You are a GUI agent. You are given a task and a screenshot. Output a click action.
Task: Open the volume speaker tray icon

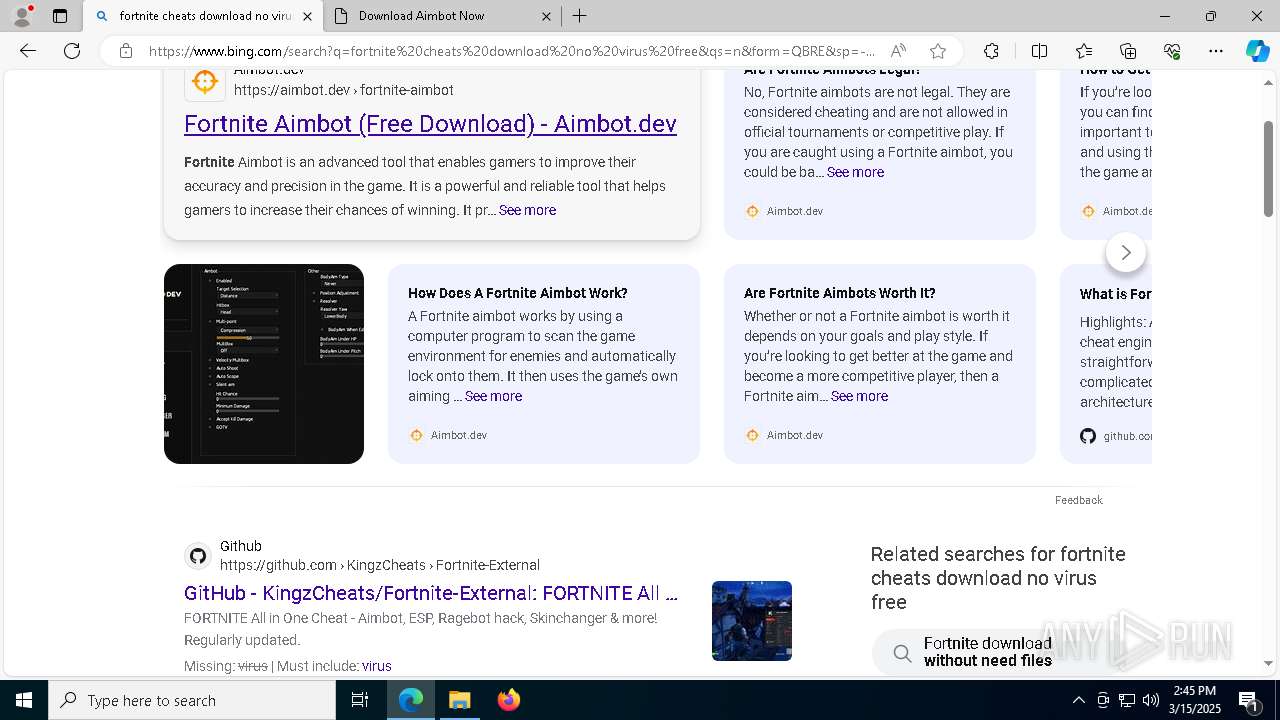tap(1151, 700)
